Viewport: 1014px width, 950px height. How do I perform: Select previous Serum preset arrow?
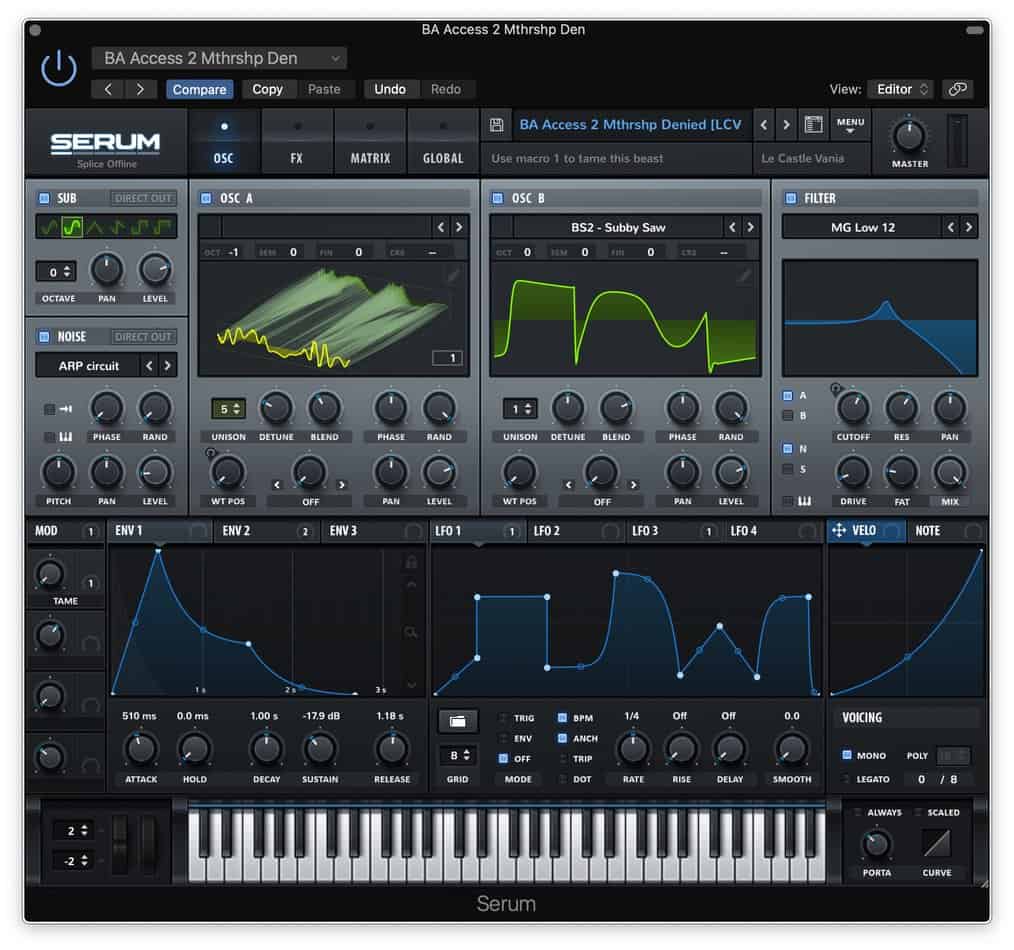pos(764,125)
